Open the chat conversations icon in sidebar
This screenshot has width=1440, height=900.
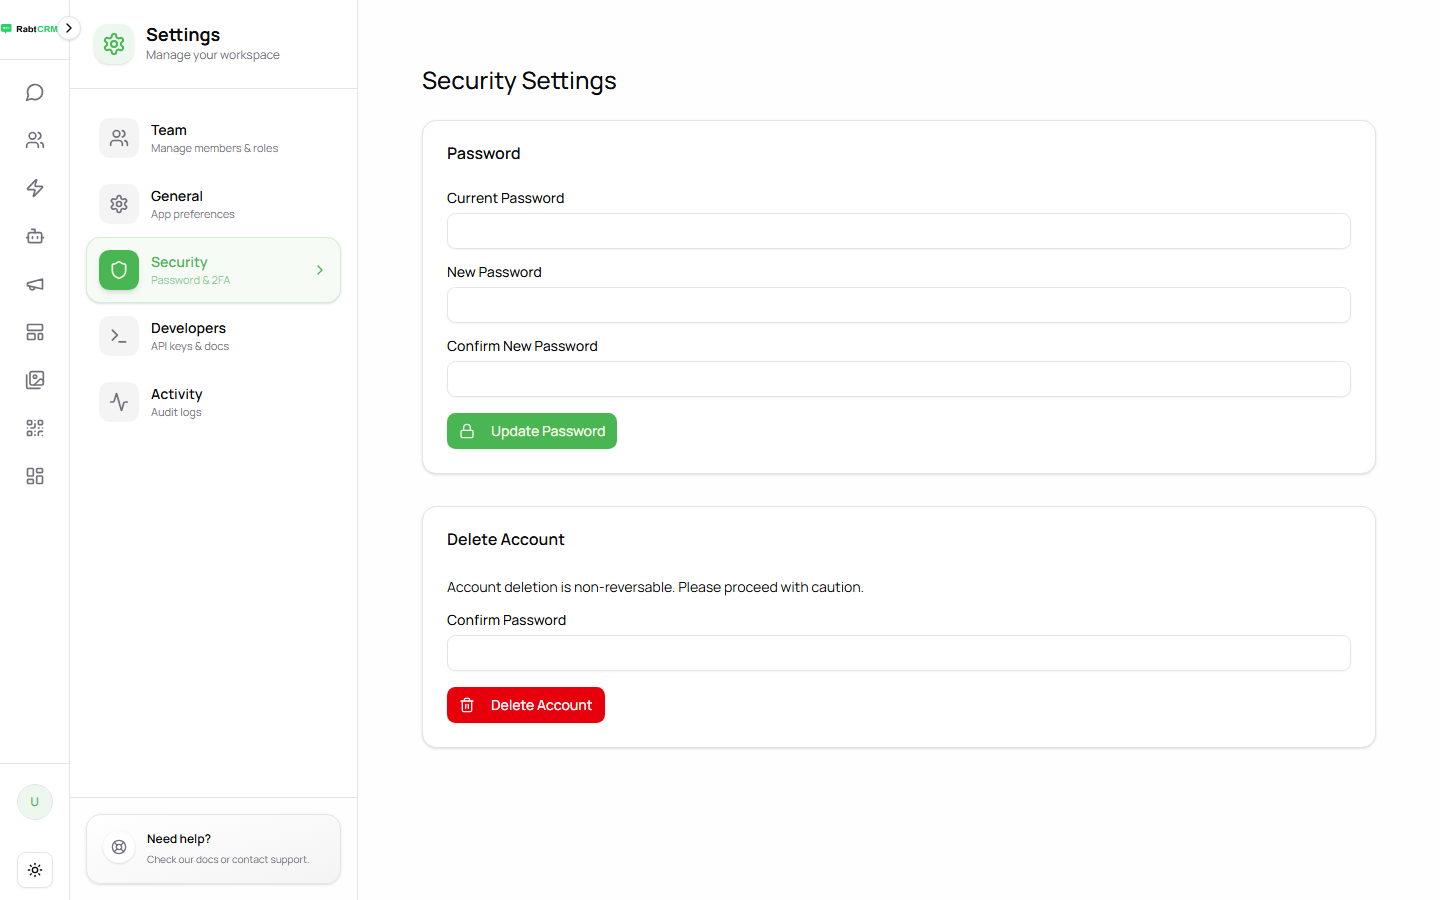coord(35,92)
